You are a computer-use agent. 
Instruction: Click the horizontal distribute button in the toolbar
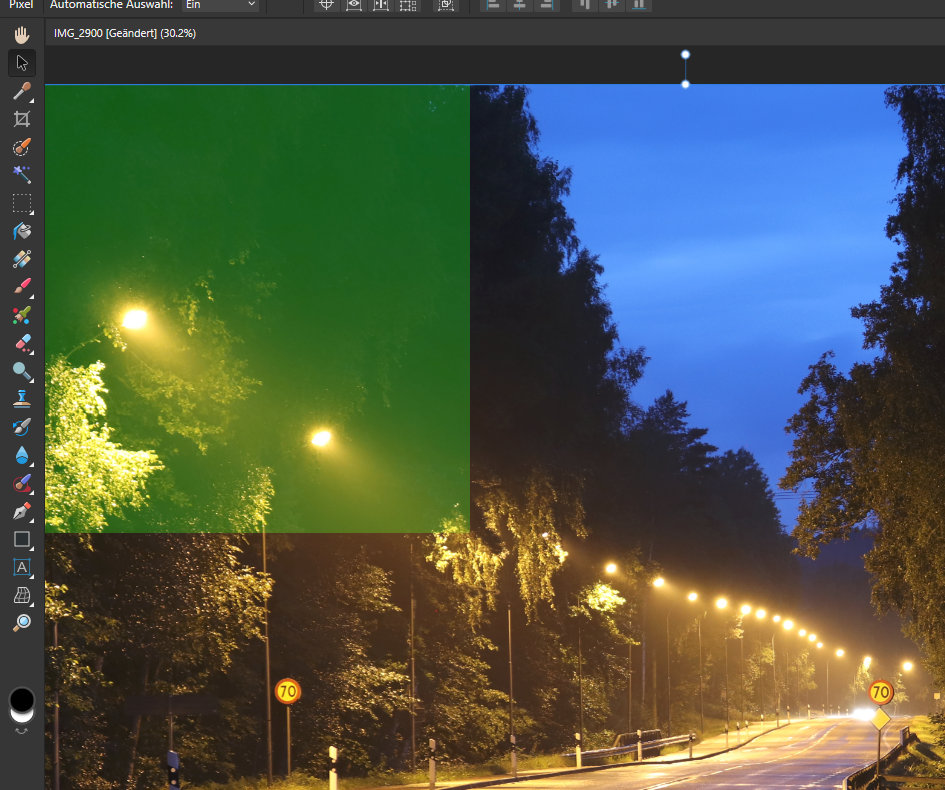tap(611, 5)
